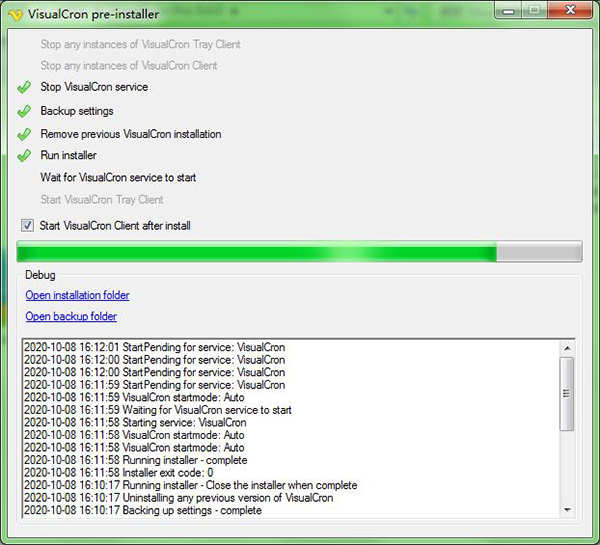
Task: Click green checkmark beside Stop VisualCron service
Action: 24,87
